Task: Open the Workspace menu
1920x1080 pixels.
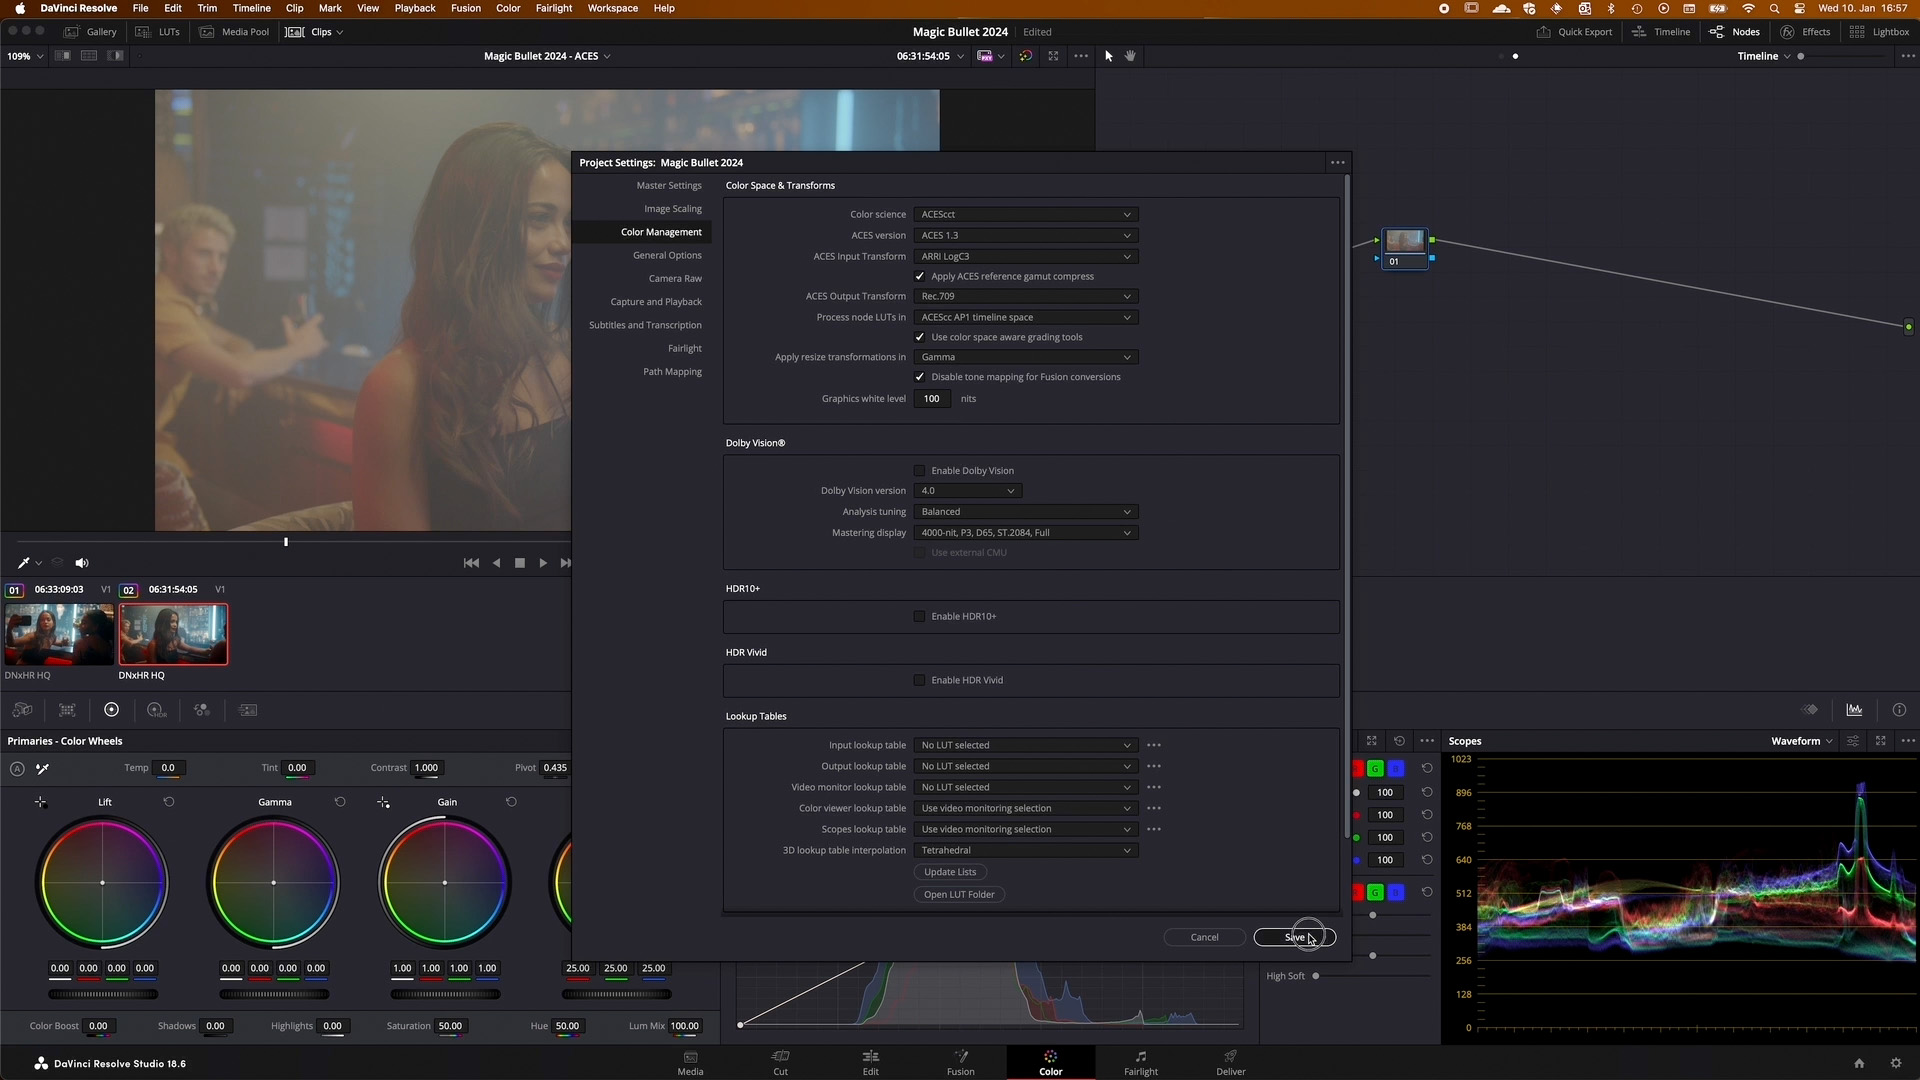Action: click(612, 8)
